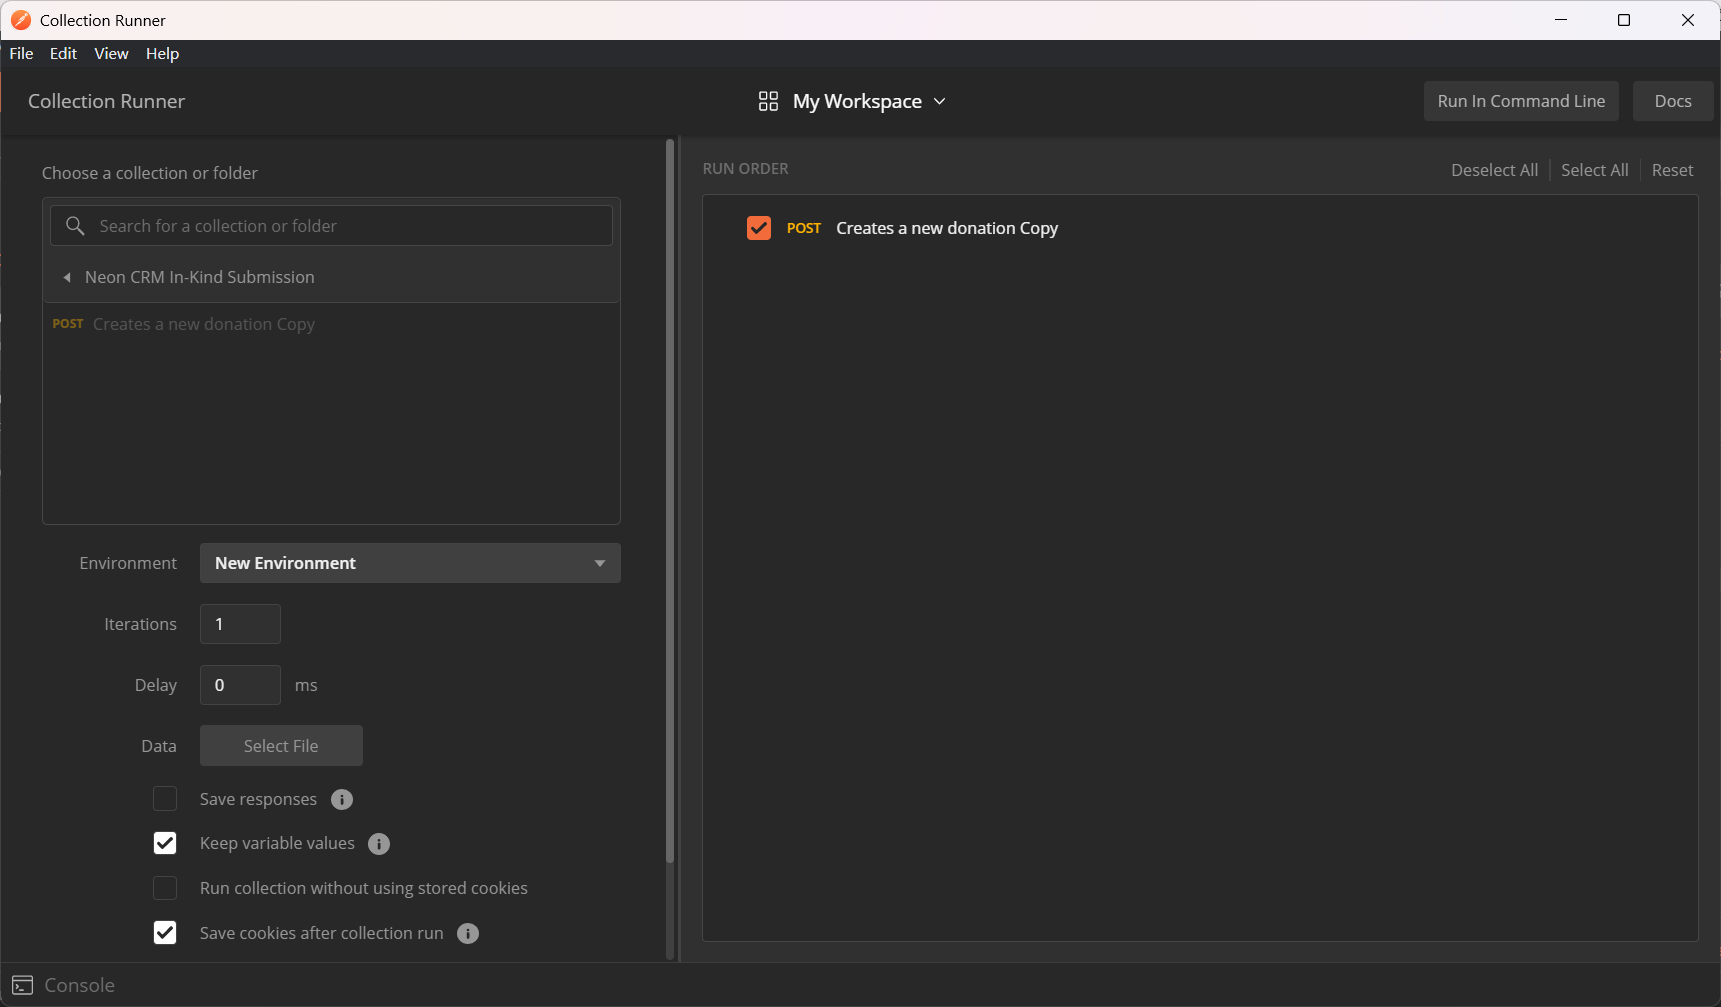This screenshot has width=1721, height=1007.
Task: Open the My Workspace dropdown chevron
Action: click(939, 101)
